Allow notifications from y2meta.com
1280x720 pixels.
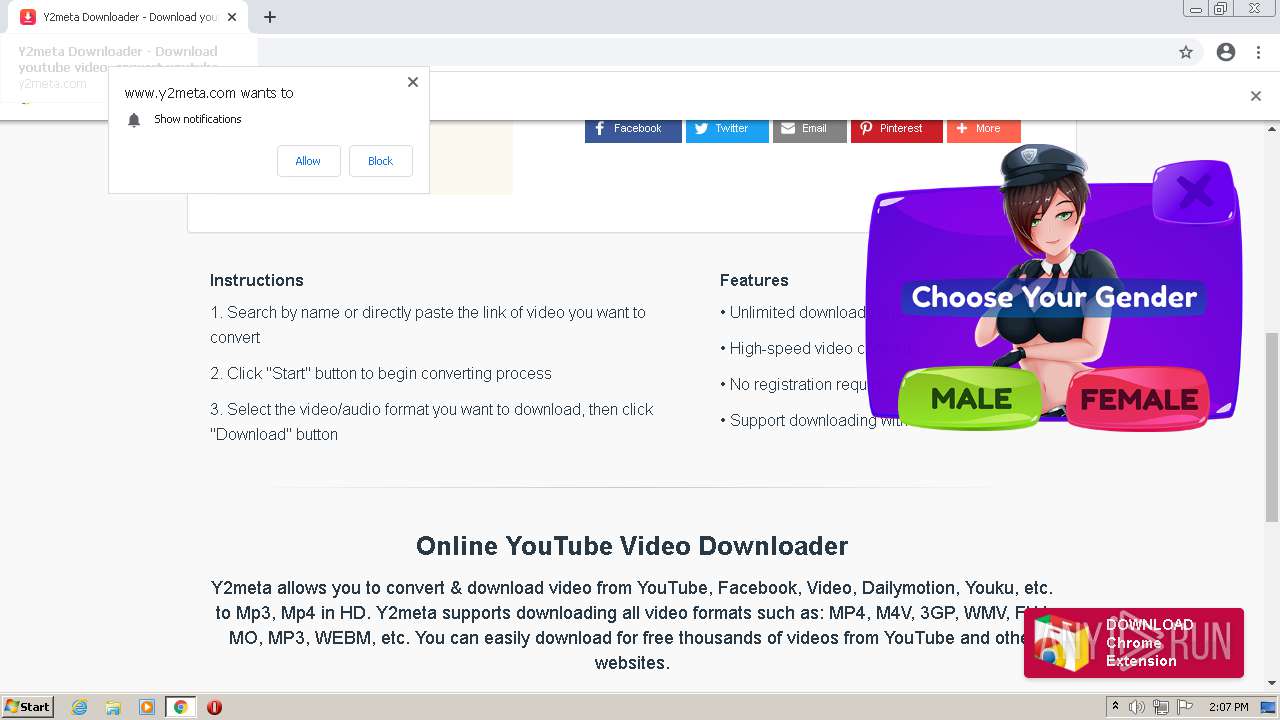(x=308, y=161)
